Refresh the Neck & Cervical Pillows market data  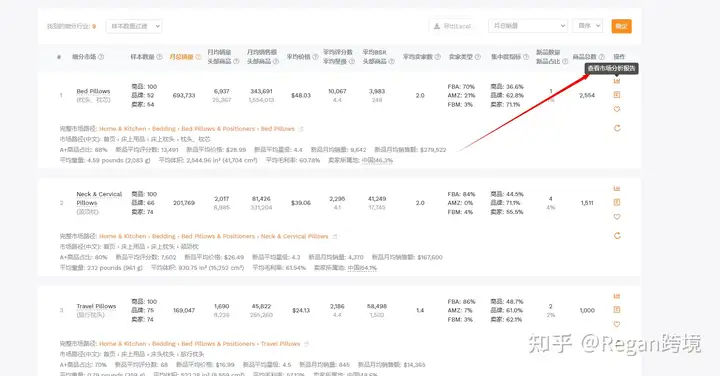coord(617,236)
